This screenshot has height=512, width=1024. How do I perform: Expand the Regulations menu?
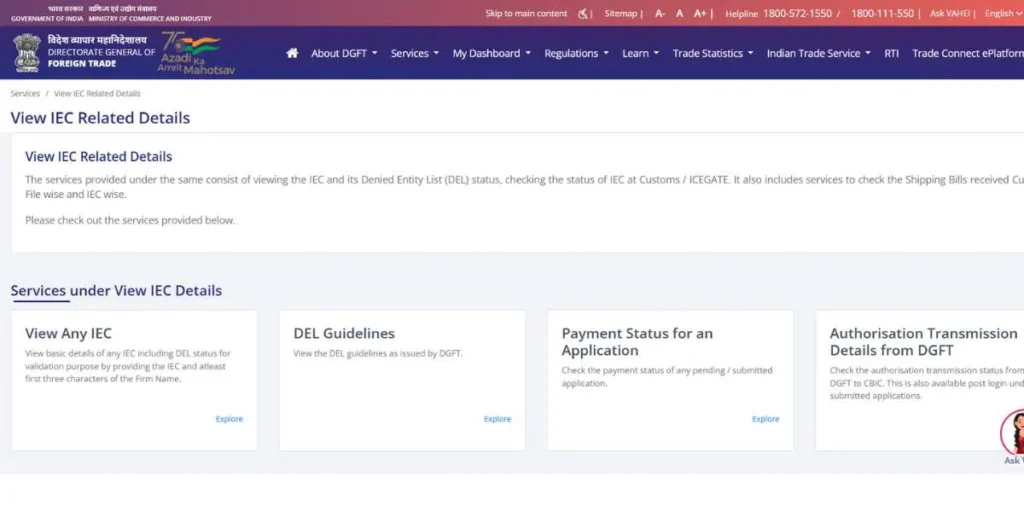(576, 53)
